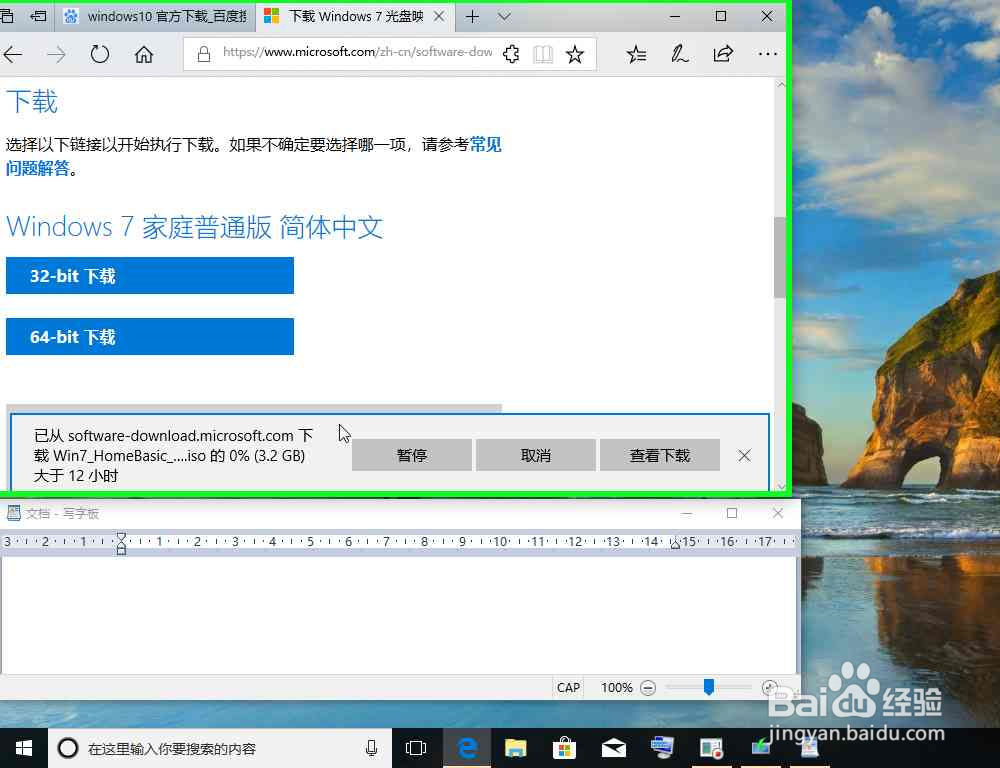Click the computer monitor taskbar icon
This screenshot has height=768, width=1000.
pos(662,748)
